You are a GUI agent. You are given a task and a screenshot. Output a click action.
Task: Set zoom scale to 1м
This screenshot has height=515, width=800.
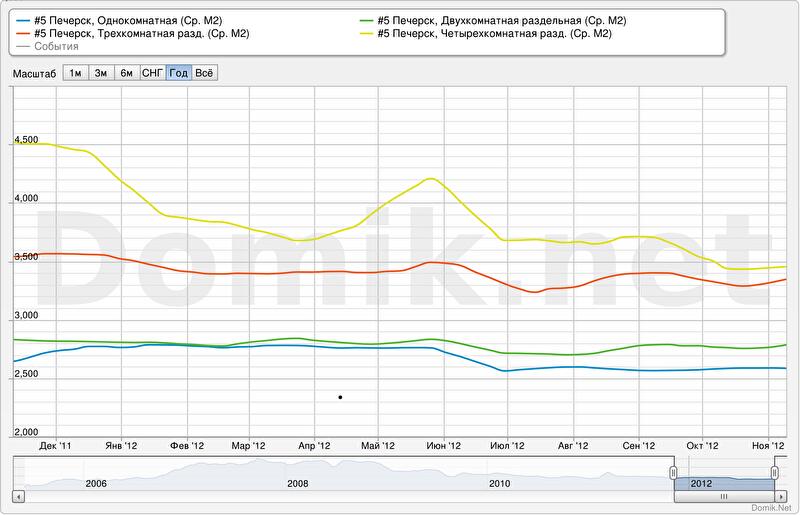76,73
